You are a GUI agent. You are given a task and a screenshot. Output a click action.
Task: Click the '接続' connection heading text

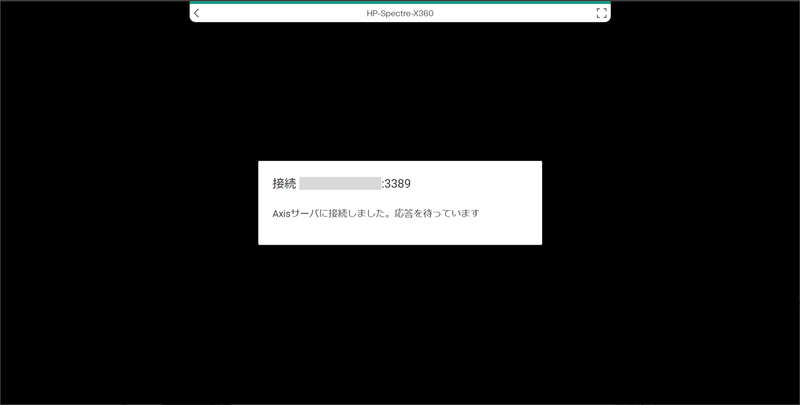point(284,184)
